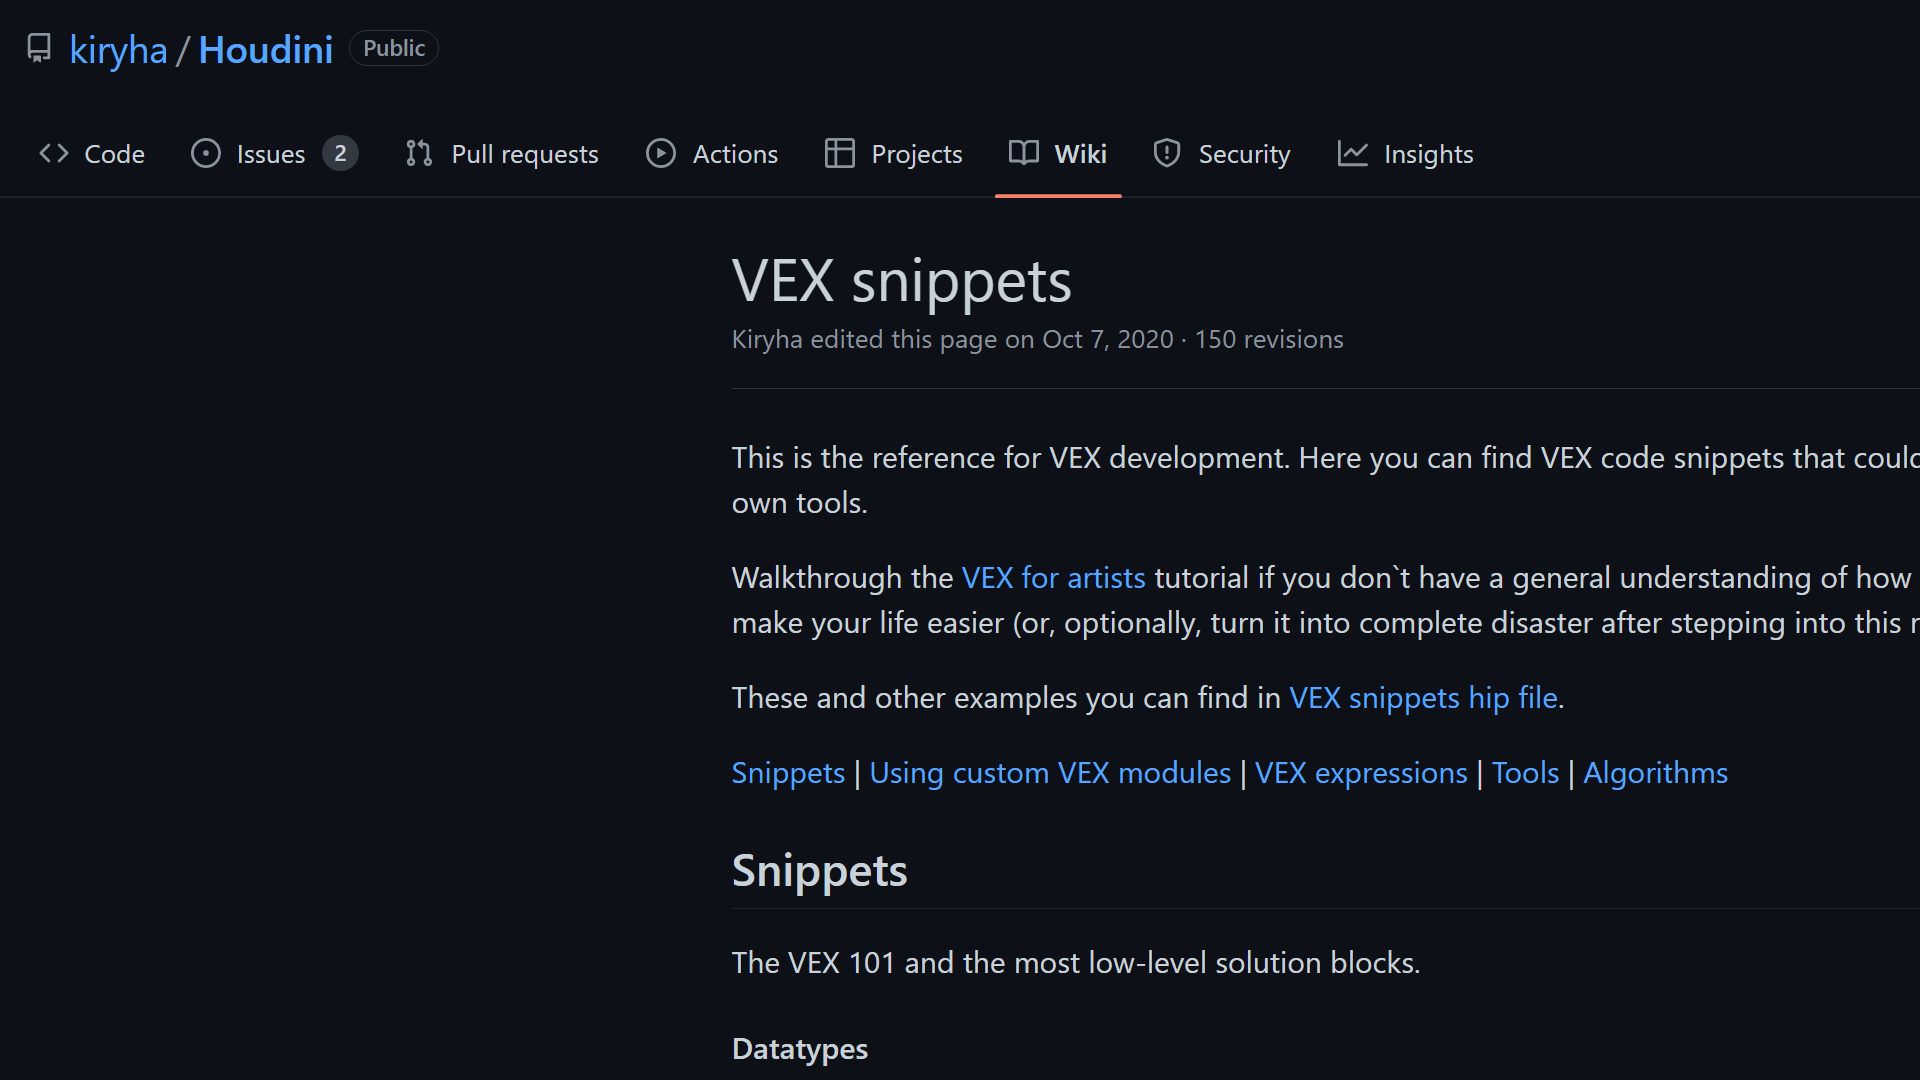Go to the Houdini repository link
1920x1080 pixels.
[266, 50]
